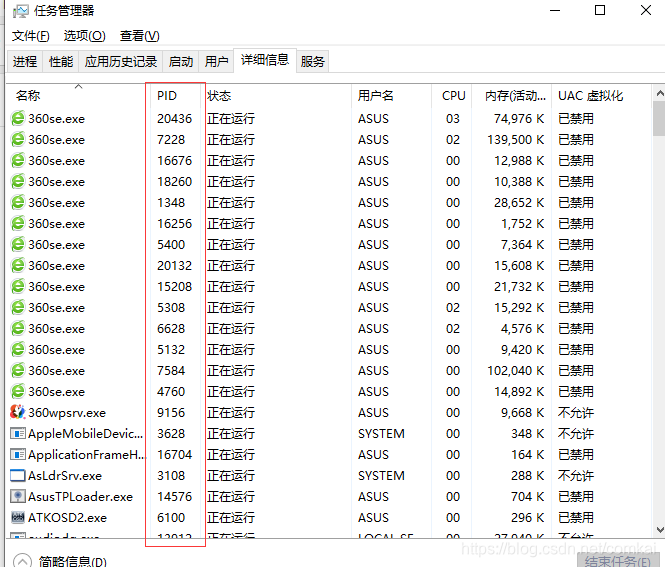The image size is (665, 567).
Task: Click the 结束任务(E) button
Action: [x=618, y=561]
